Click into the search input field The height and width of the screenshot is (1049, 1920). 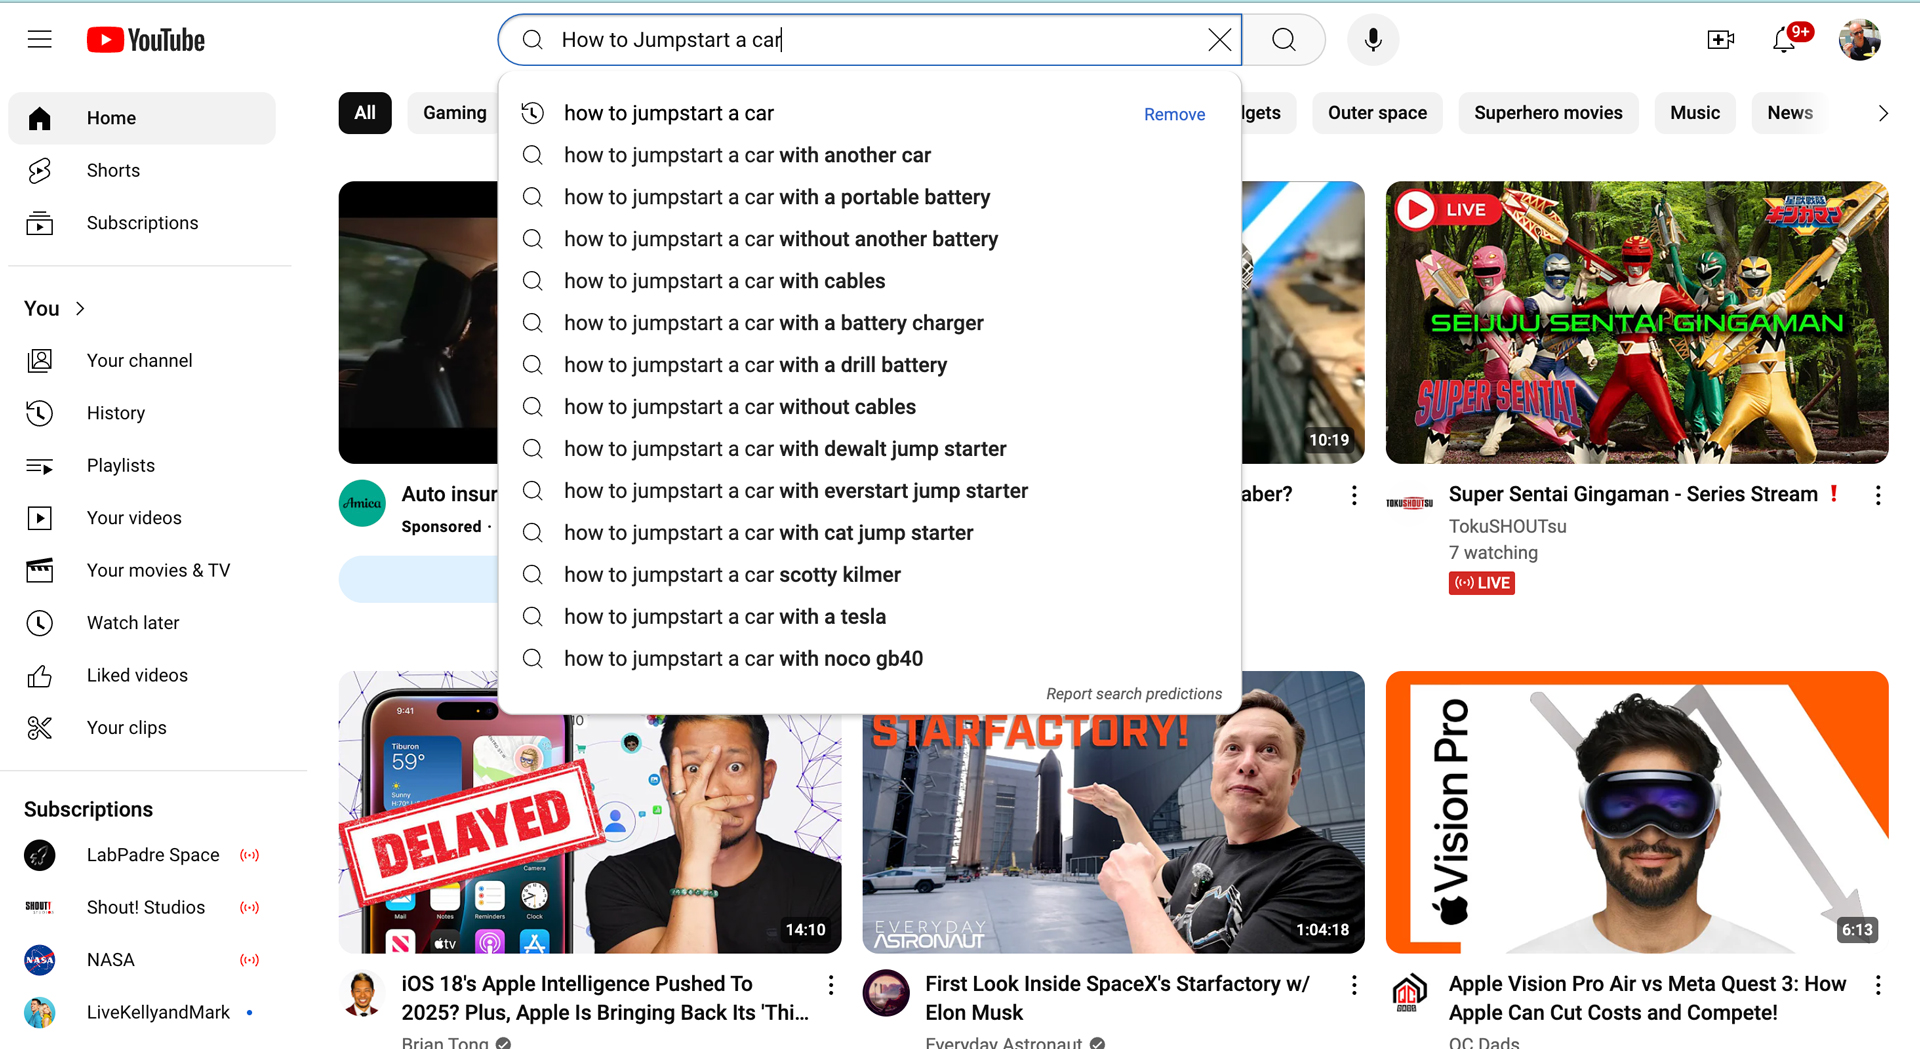[870, 40]
